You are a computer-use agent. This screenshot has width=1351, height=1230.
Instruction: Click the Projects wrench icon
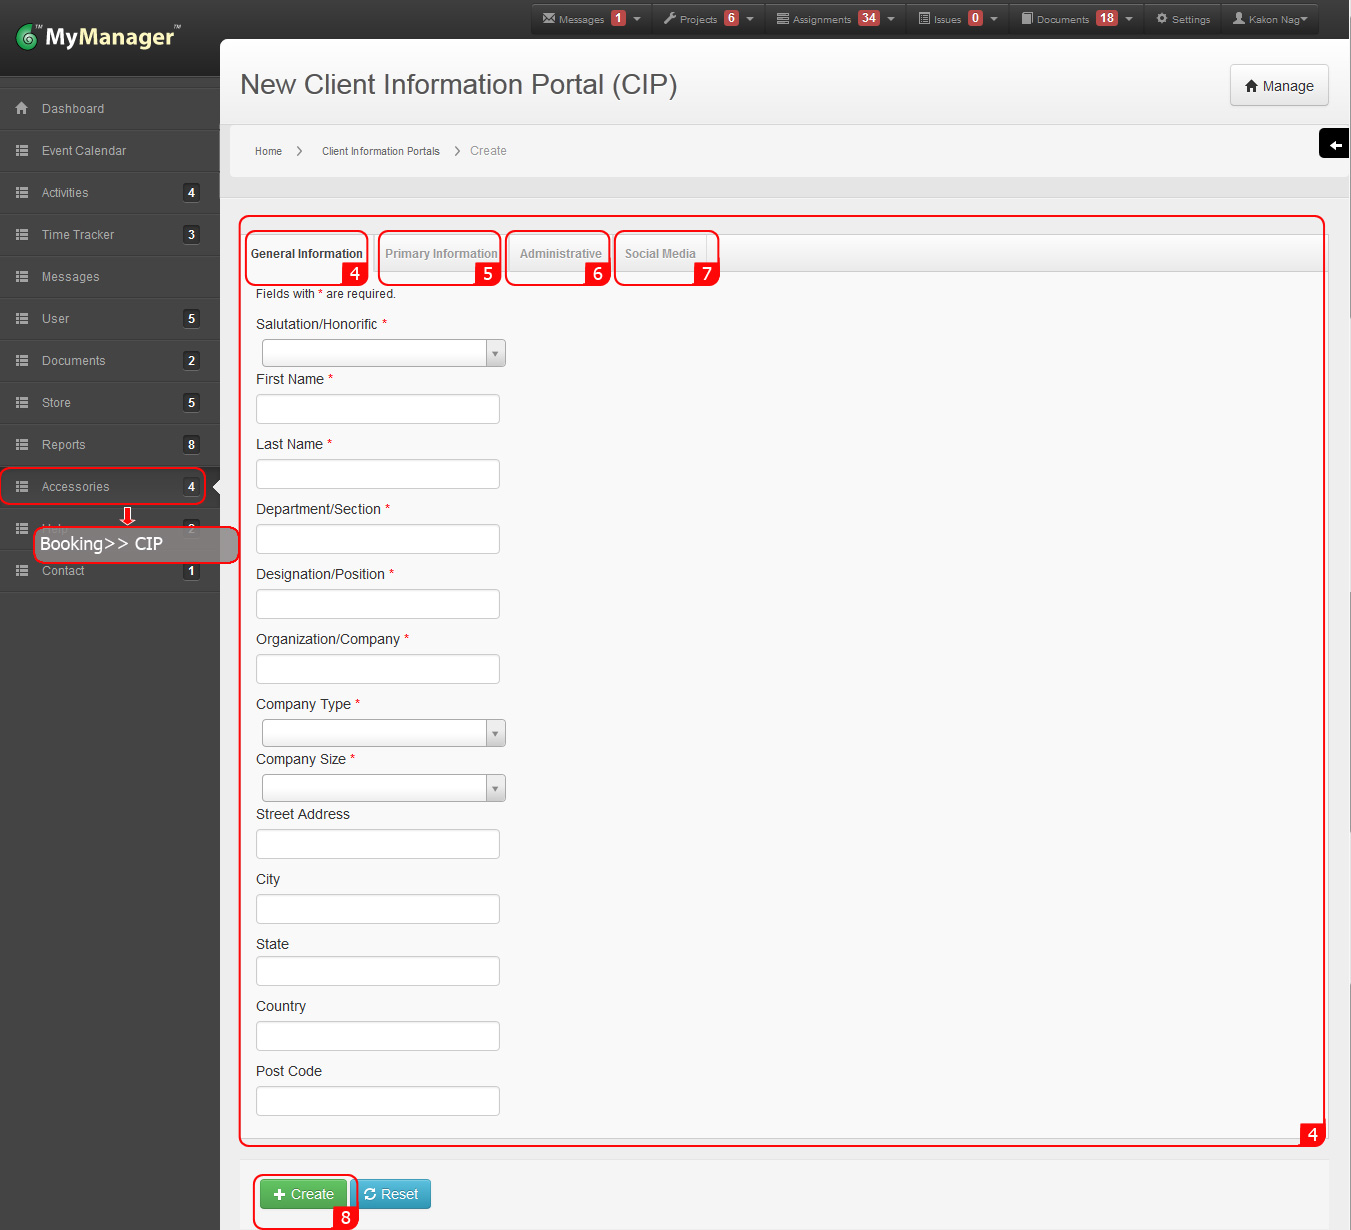tap(670, 18)
